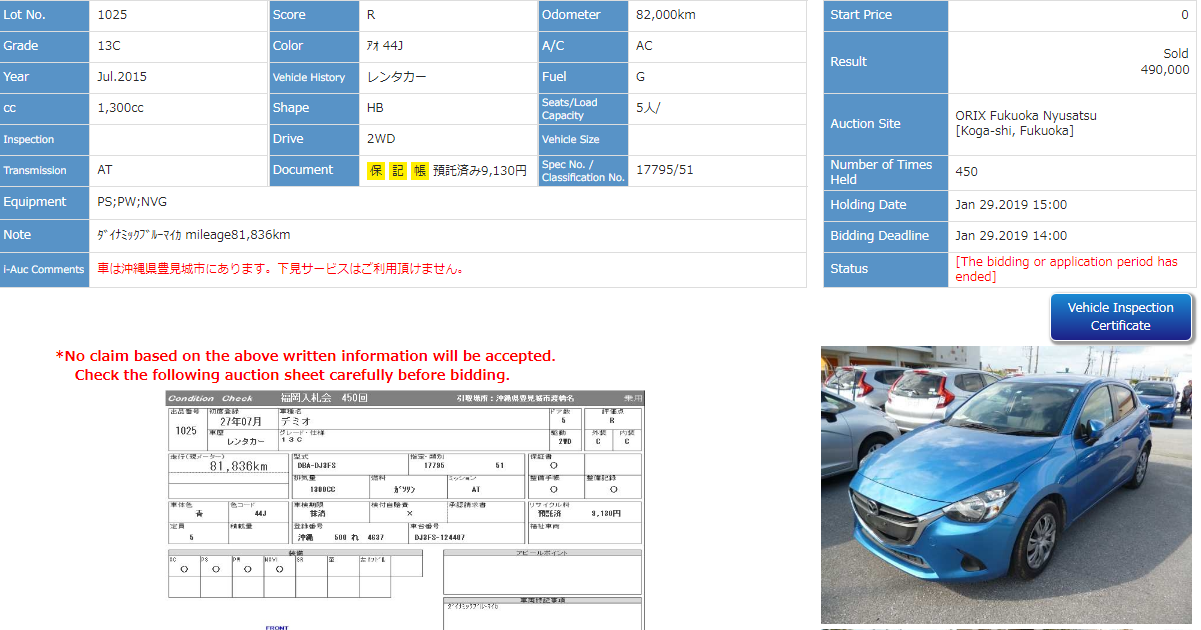Click the yellow 記 badge in Document row
The image size is (1201, 630).
398,171
